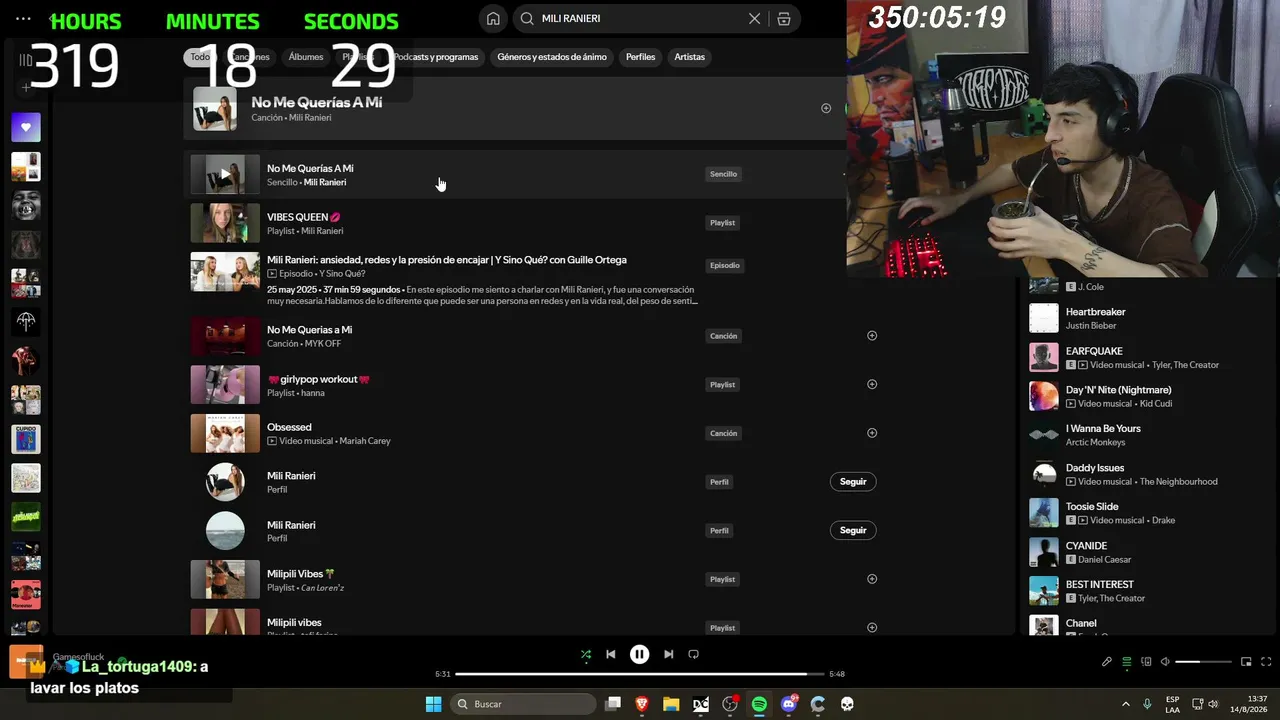Screen dimensions: 1280x720
Task: Expand hidden system tray icons
Action: 1126,704
